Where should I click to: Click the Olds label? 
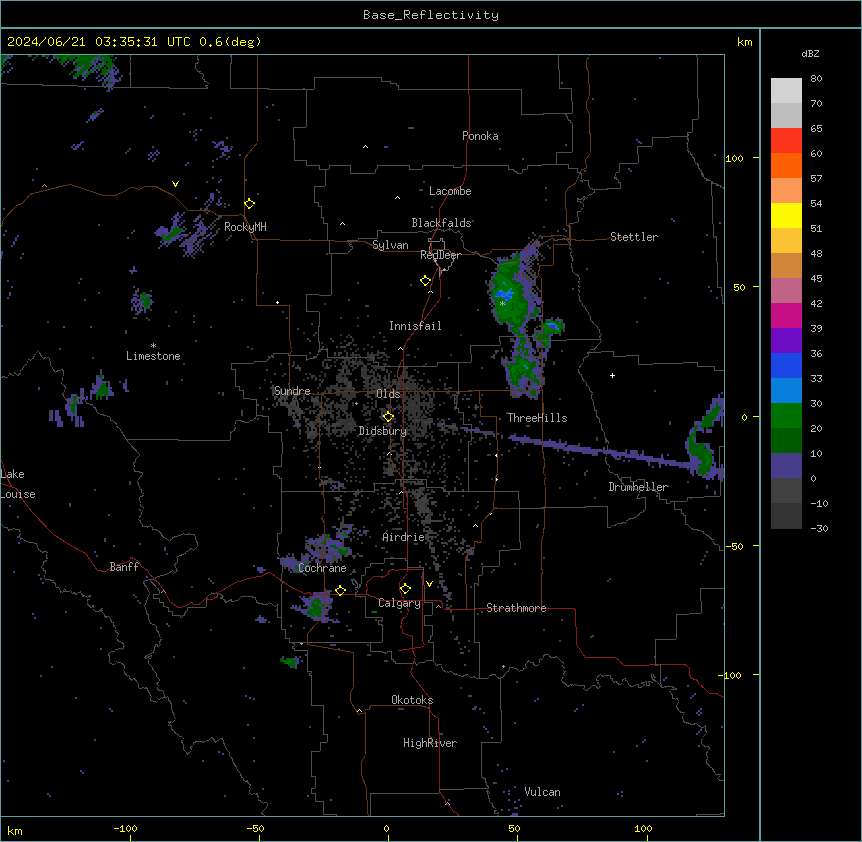pyautogui.click(x=388, y=394)
